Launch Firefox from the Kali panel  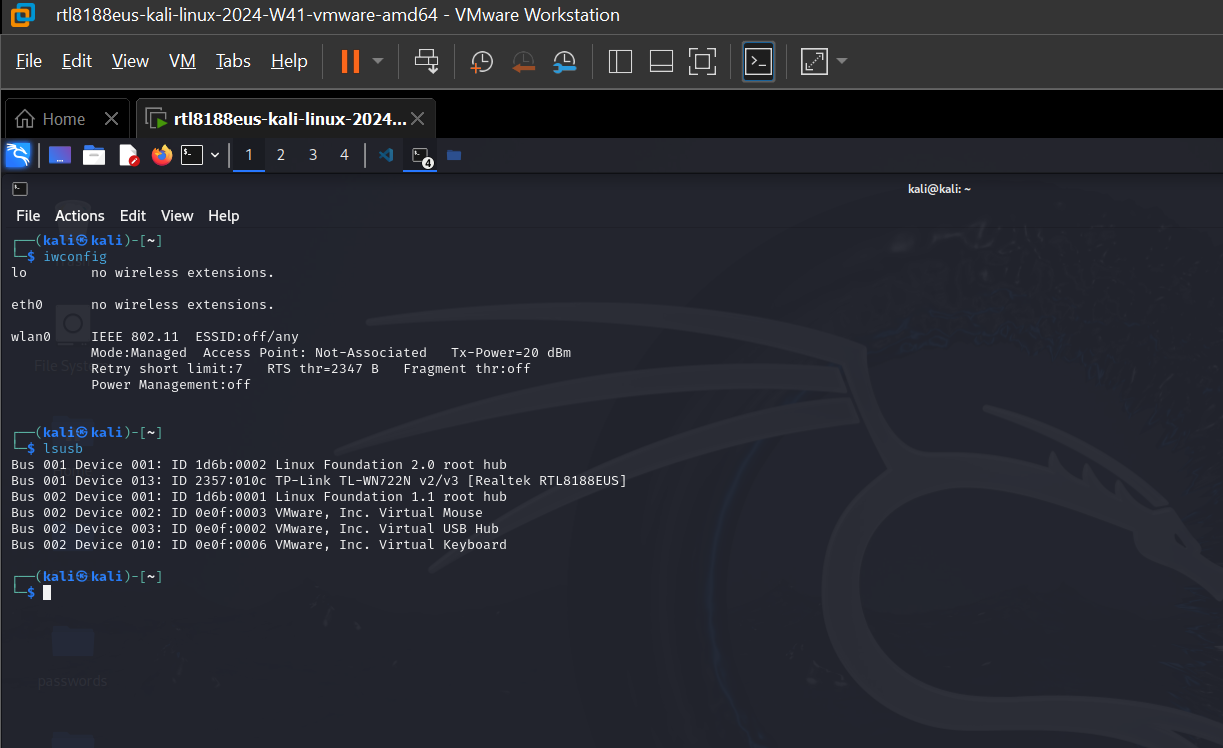pyautogui.click(x=162, y=155)
